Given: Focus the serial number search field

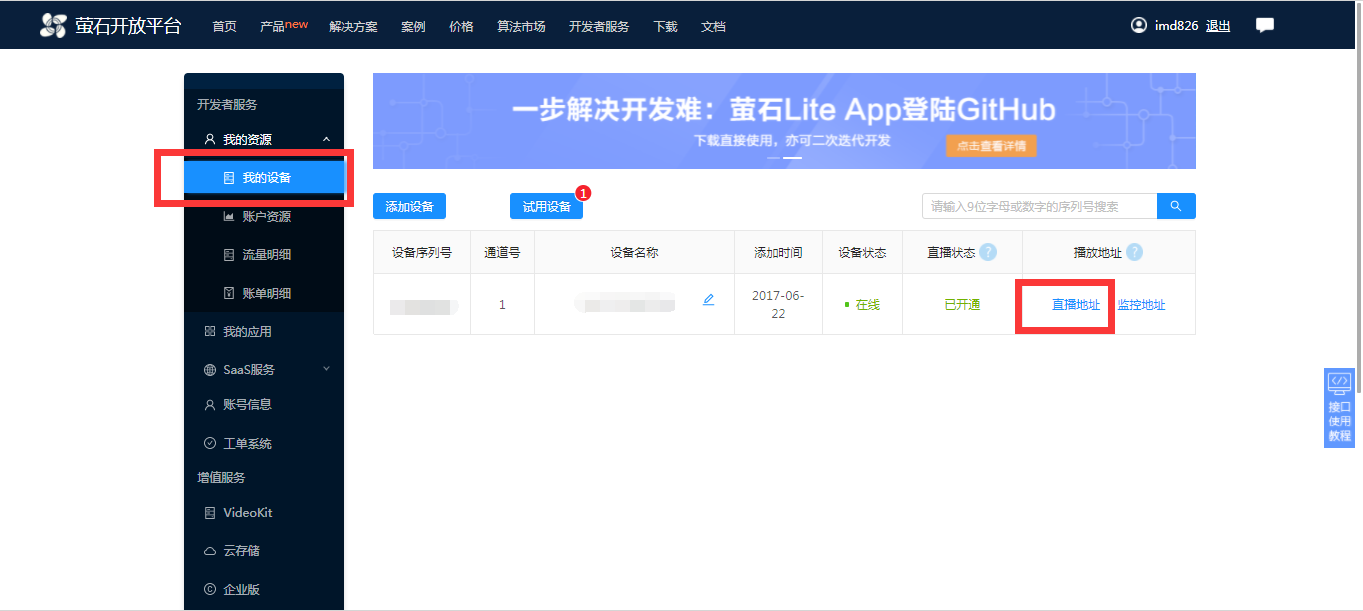Looking at the screenshot, I should click(1039, 206).
